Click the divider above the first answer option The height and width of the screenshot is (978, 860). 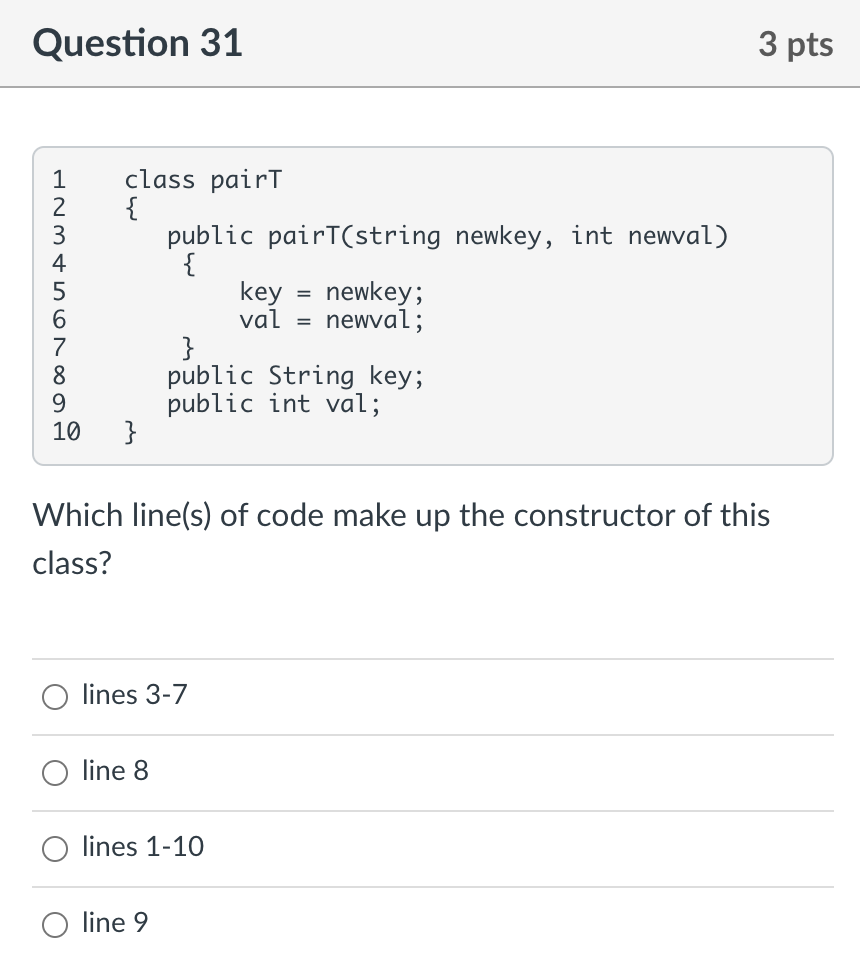[x=430, y=658]
